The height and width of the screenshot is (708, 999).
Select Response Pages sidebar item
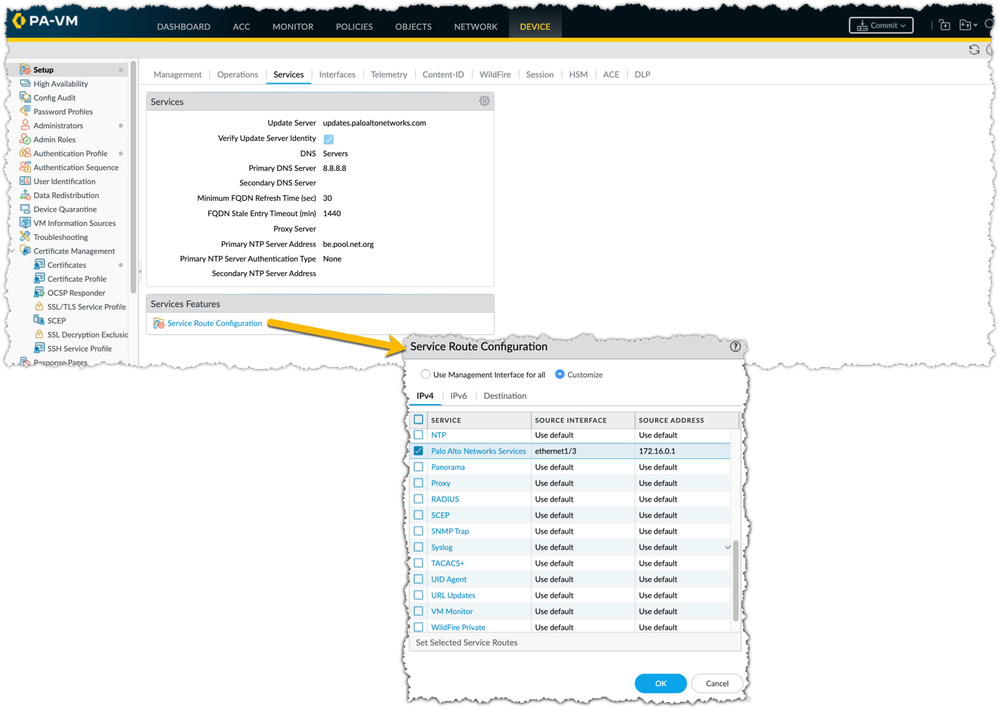point(60,363)
